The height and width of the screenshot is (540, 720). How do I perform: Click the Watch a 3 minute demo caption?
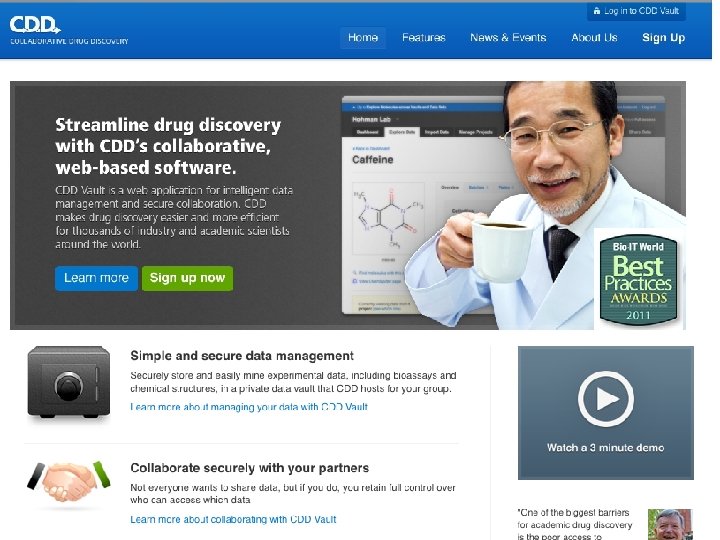pos(606,448)
